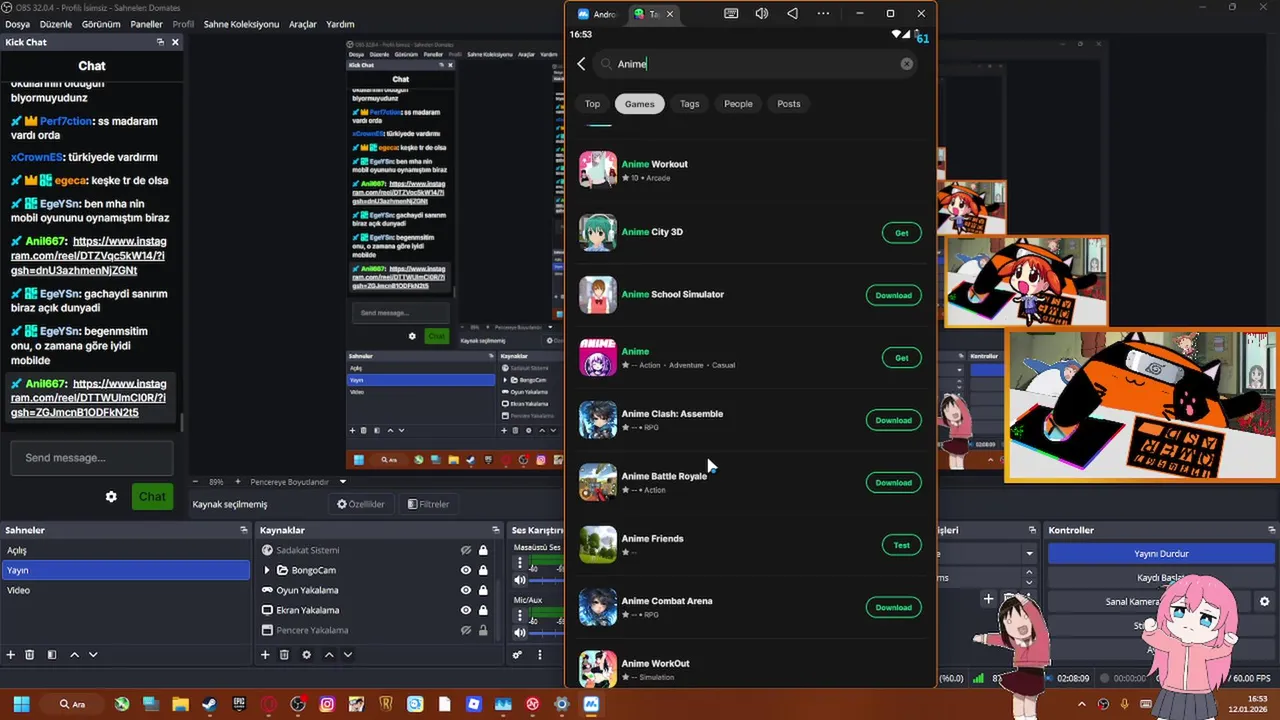Move source down in Kaynaklar
Screen dimensions: 1280x720
(x=347, y=655)
